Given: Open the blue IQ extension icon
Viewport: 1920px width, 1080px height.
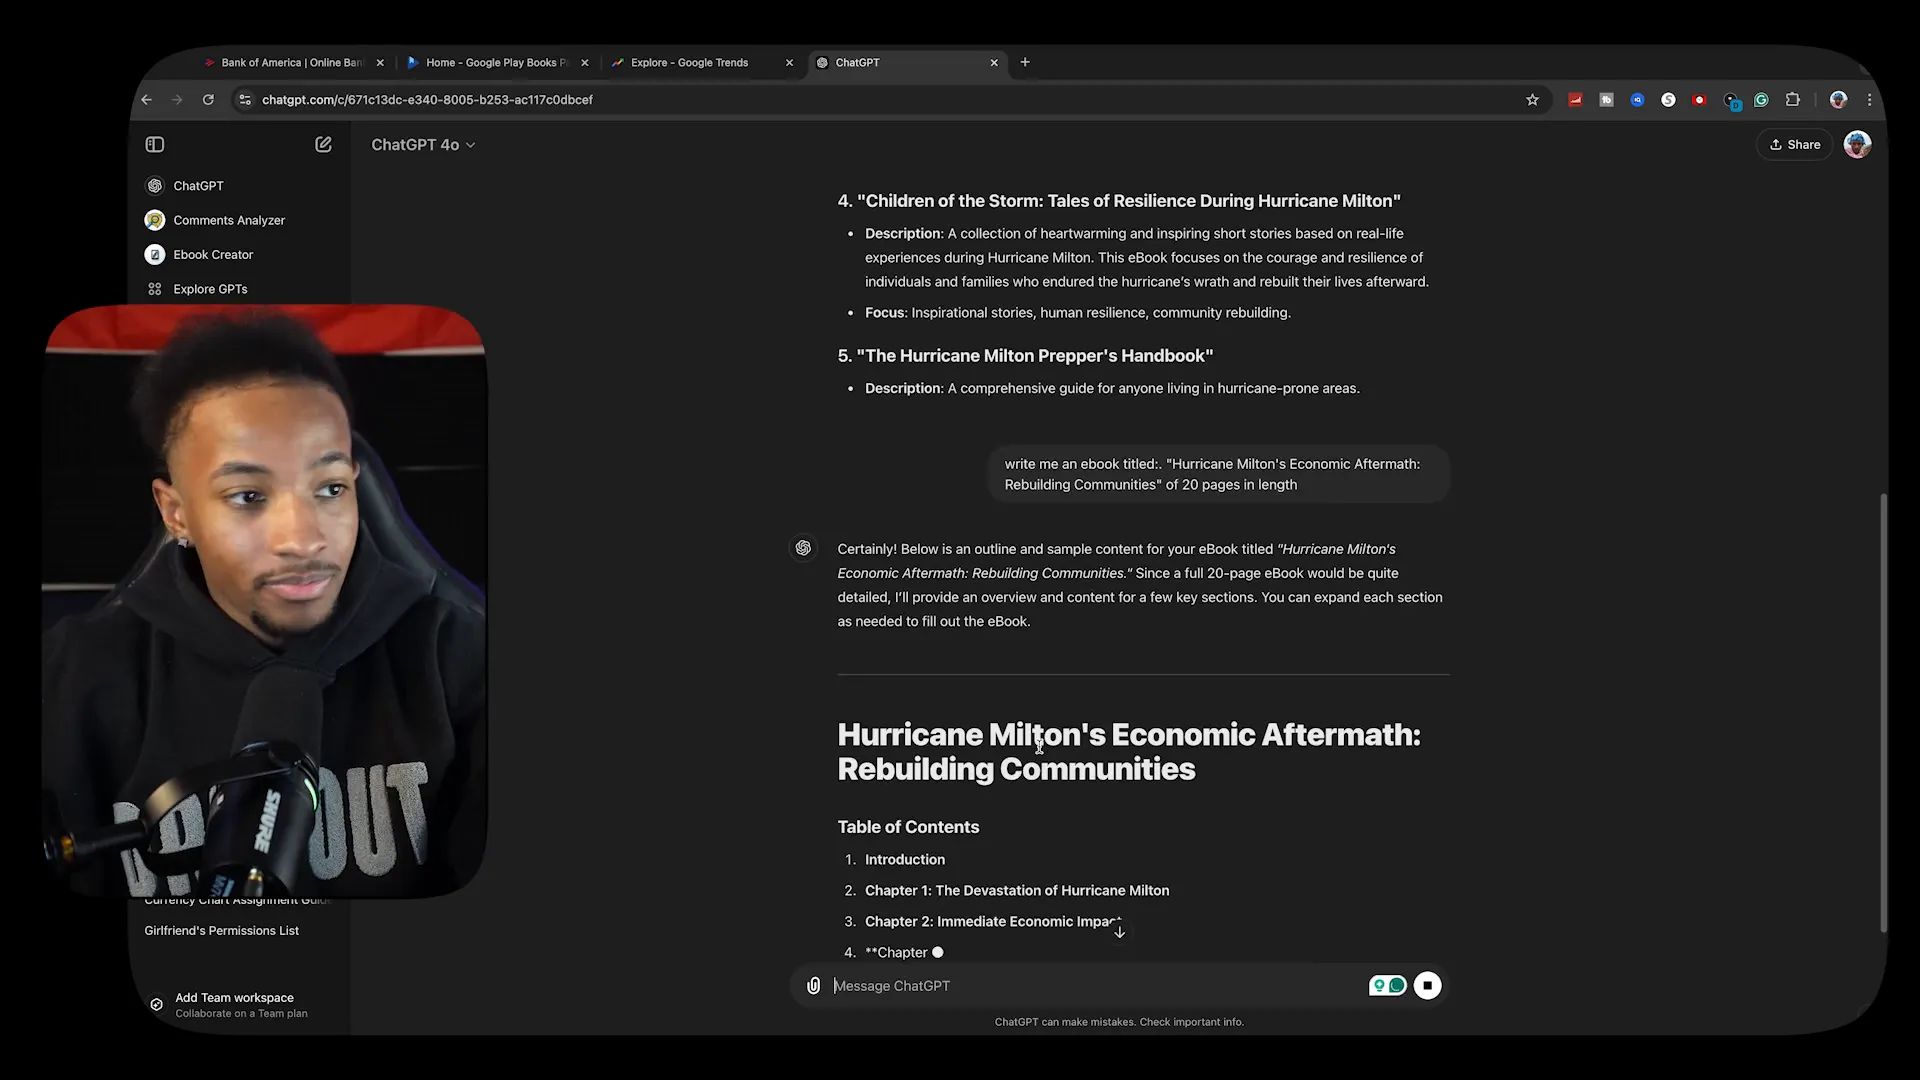Looking at the screenshot, I should click(x=1637, y=100).
